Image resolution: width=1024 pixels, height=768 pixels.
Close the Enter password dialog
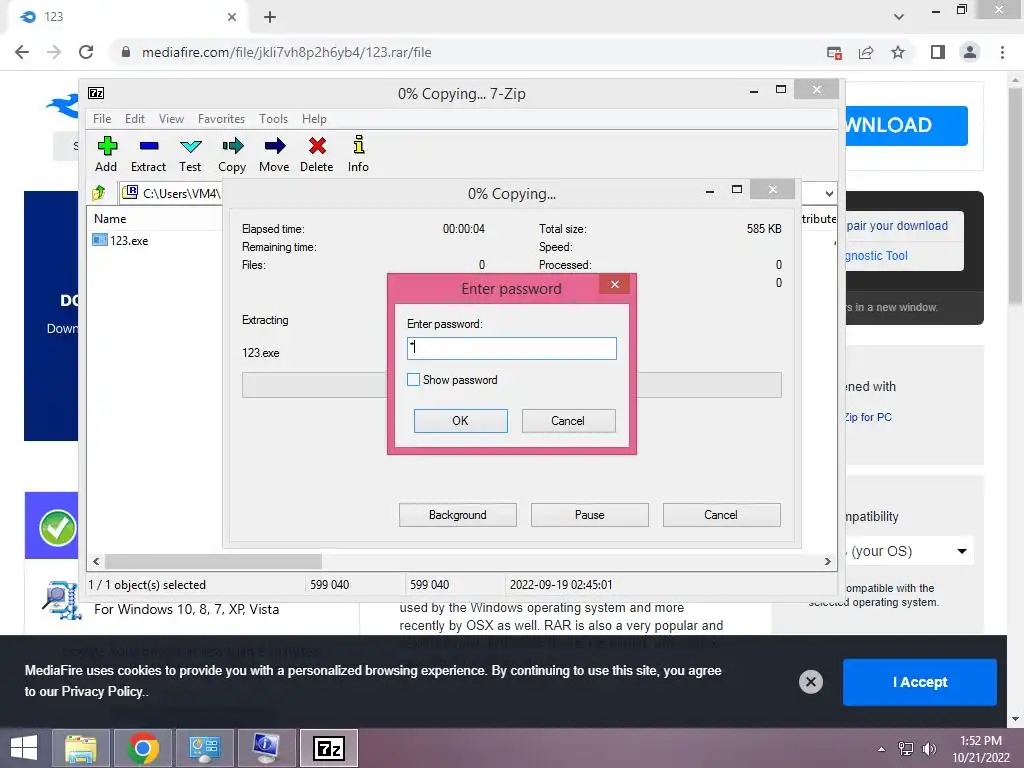pyautogui.click(x=615, y=284)
